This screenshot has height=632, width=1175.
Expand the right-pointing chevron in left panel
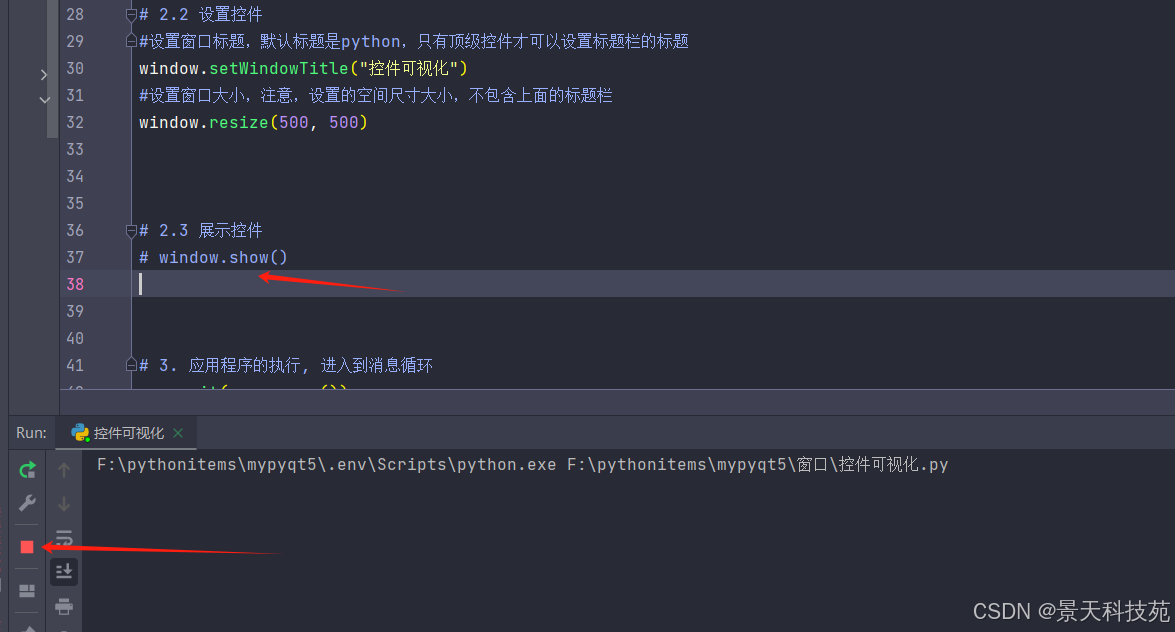click(x=44, y=75)
